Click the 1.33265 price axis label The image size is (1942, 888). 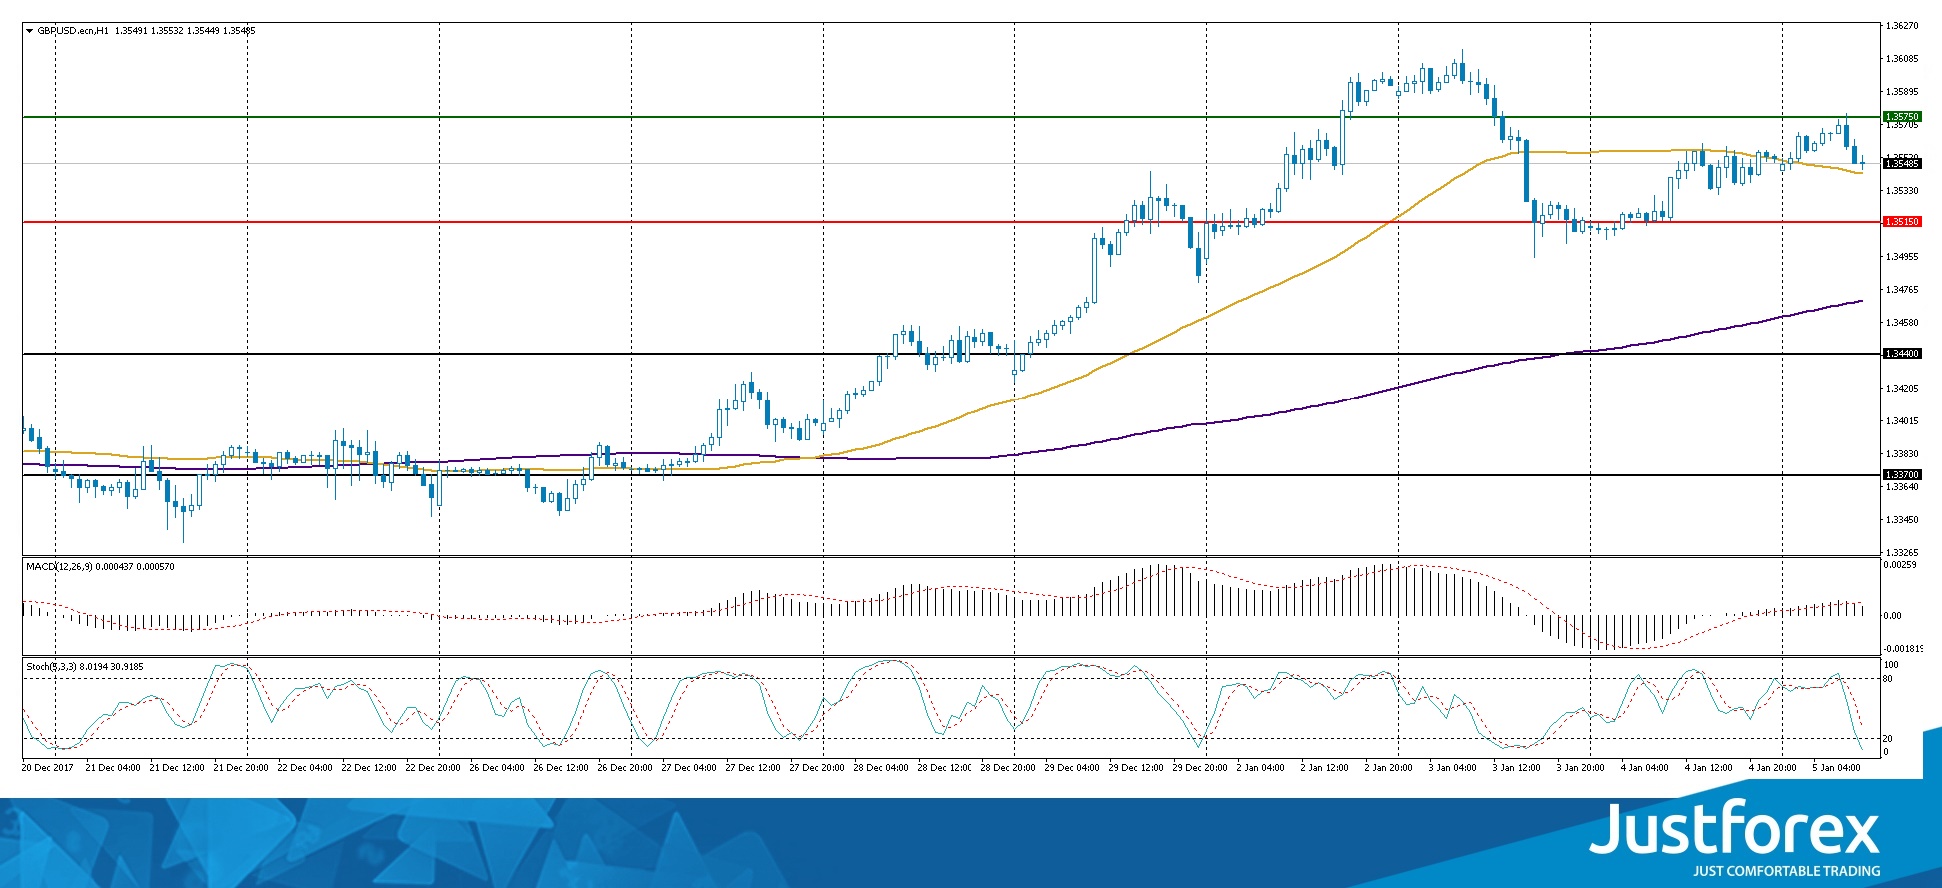click(1902, 552)
